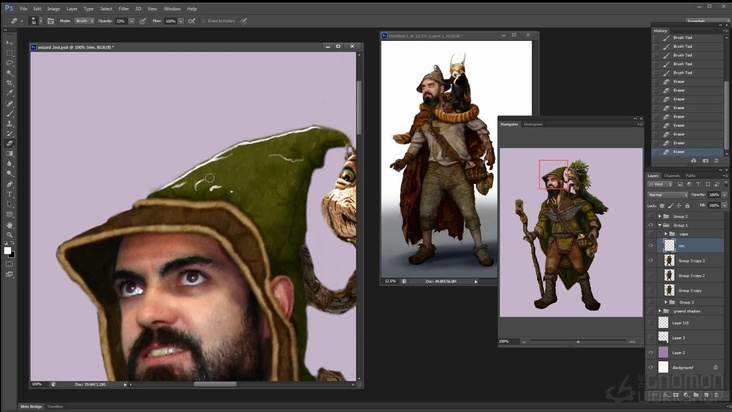732x412 pixels.
Task: Select the Pen tool
Action: (9, 184)
